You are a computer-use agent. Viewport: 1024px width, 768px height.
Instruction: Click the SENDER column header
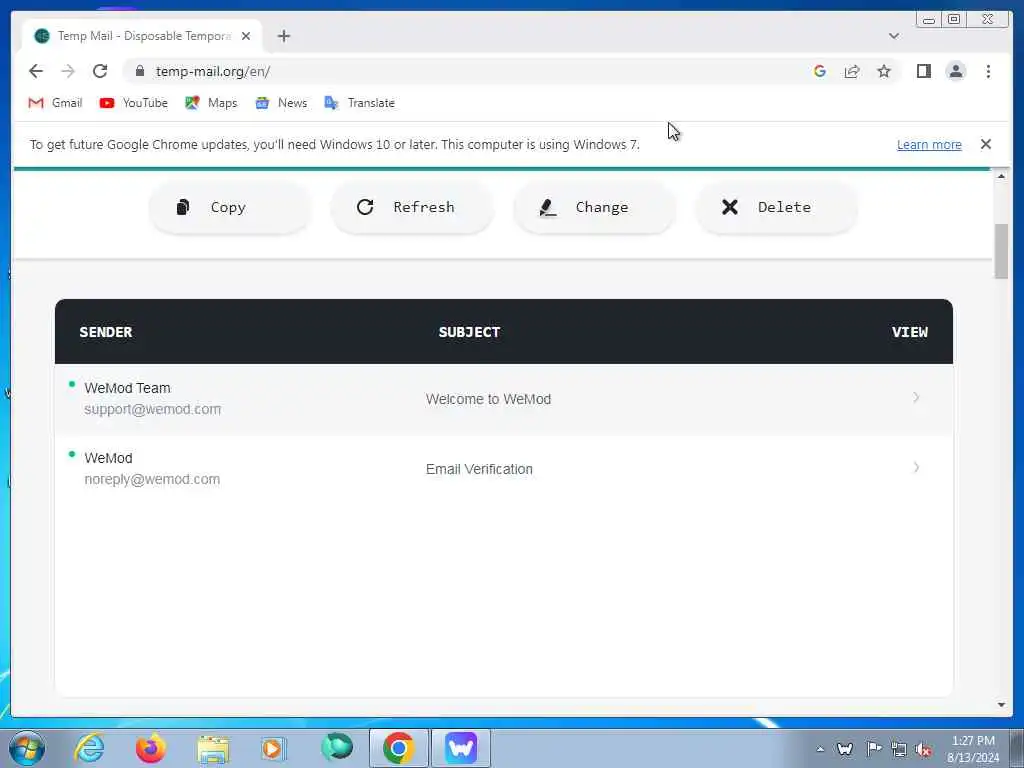pyautogui.click(x=106, y=332)
